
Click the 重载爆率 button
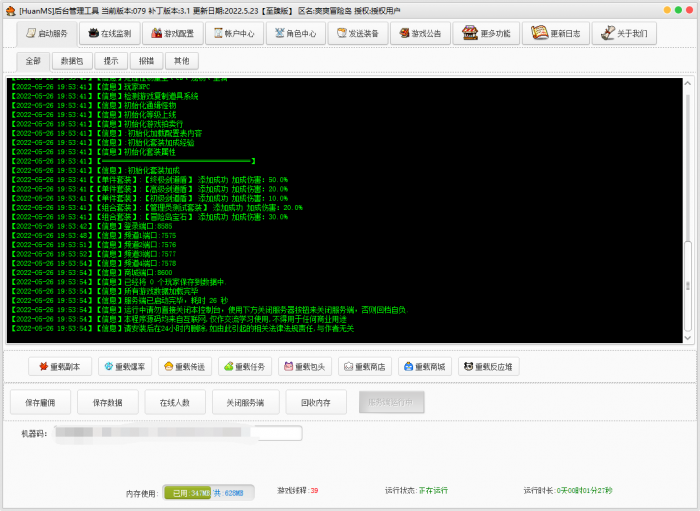[125, 367]
